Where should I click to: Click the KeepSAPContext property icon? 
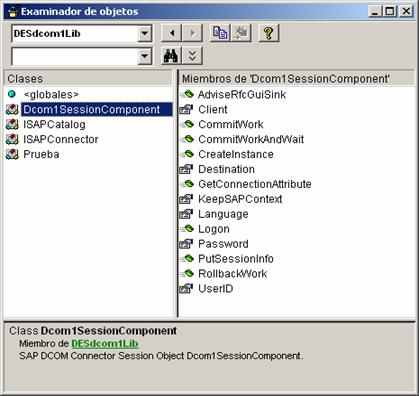[186, 199]
